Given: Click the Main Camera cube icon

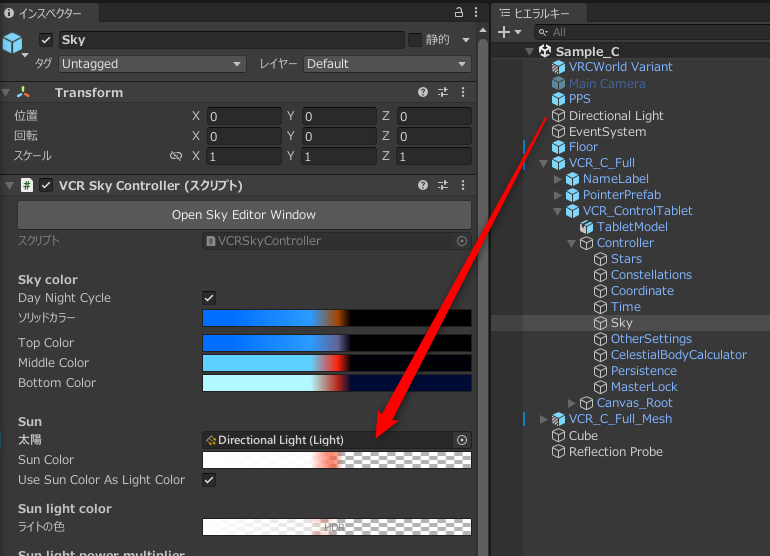Looking at the screenshot, I should pos(558,83).
